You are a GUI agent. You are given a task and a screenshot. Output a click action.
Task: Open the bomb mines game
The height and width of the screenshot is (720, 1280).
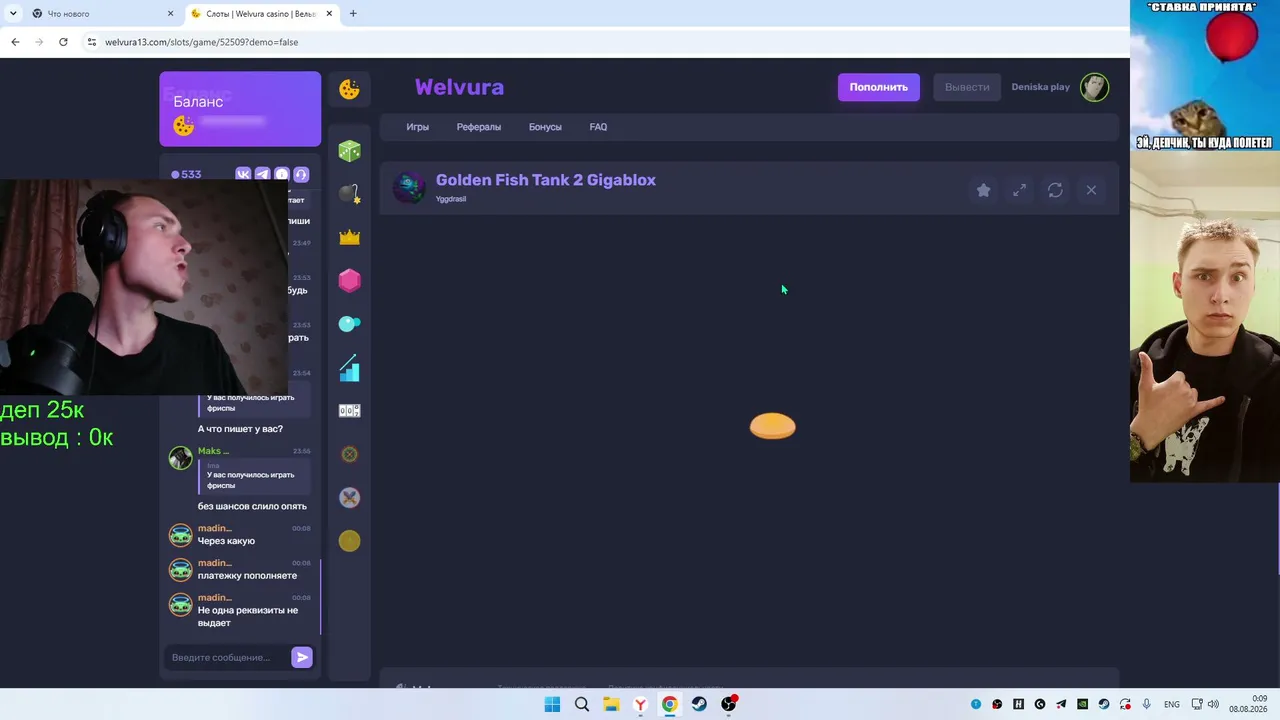349,194
